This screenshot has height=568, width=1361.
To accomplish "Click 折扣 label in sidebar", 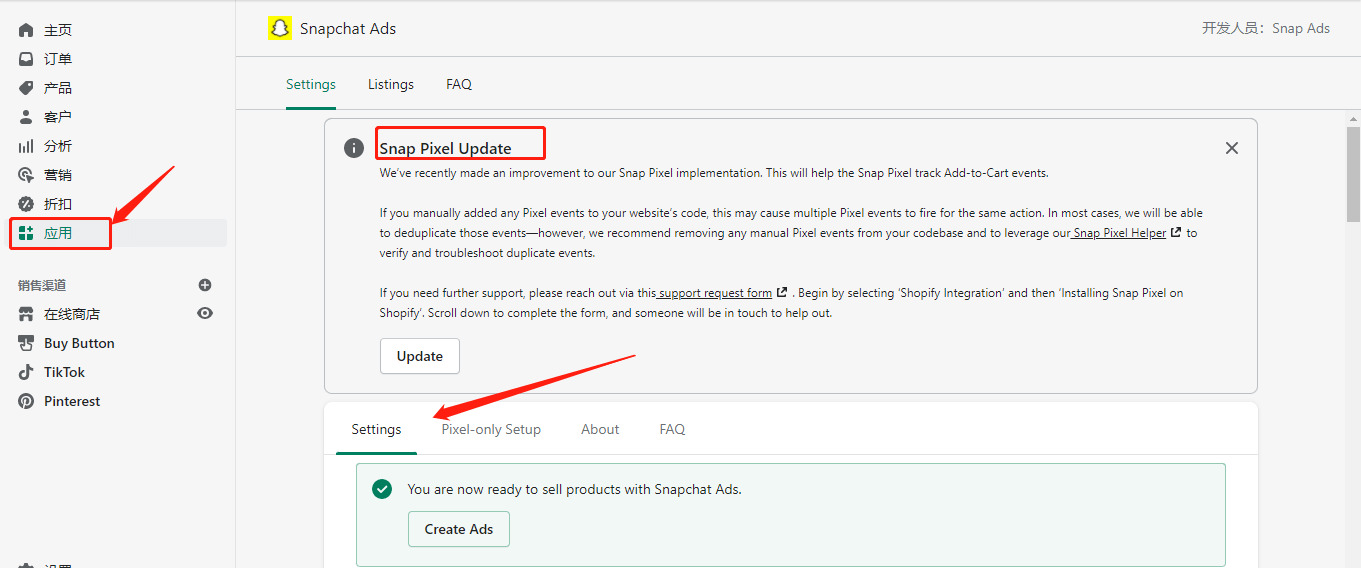I will 58,204.
